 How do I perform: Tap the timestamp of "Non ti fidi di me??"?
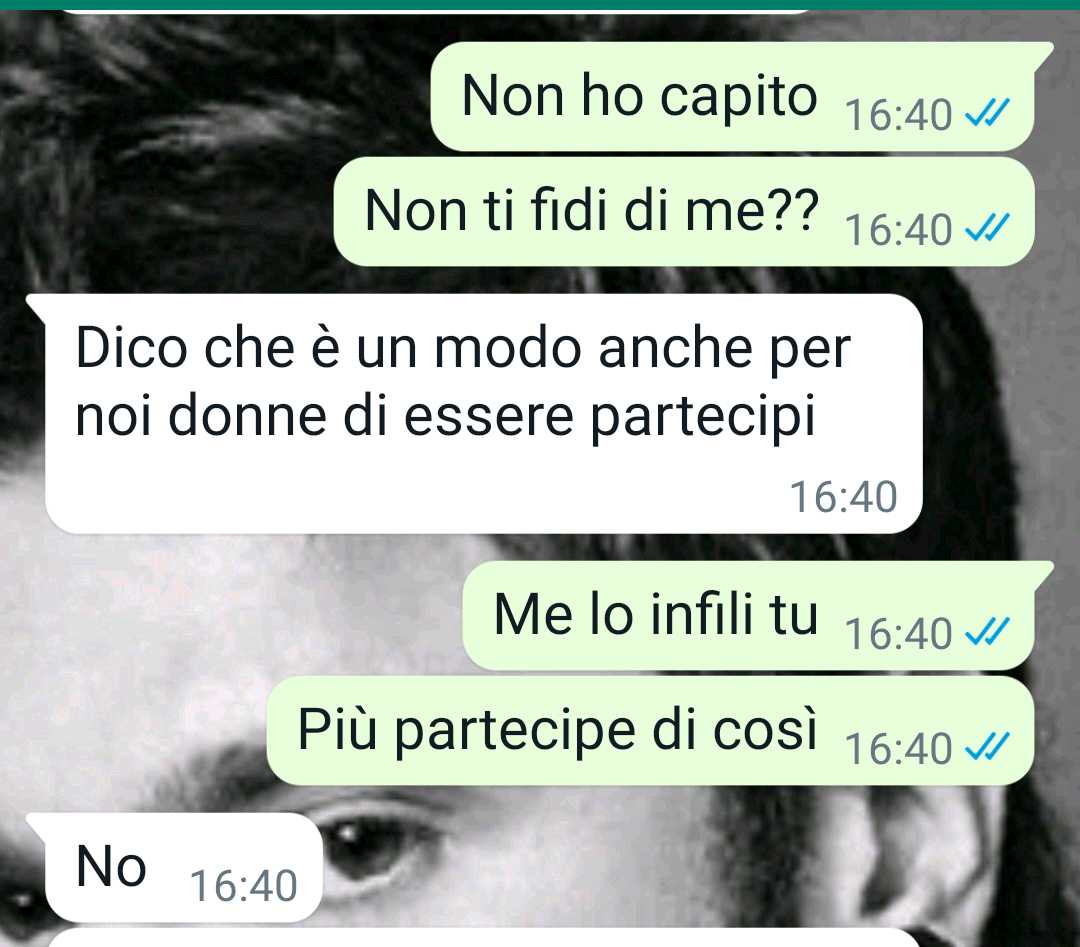pos(898,230)
